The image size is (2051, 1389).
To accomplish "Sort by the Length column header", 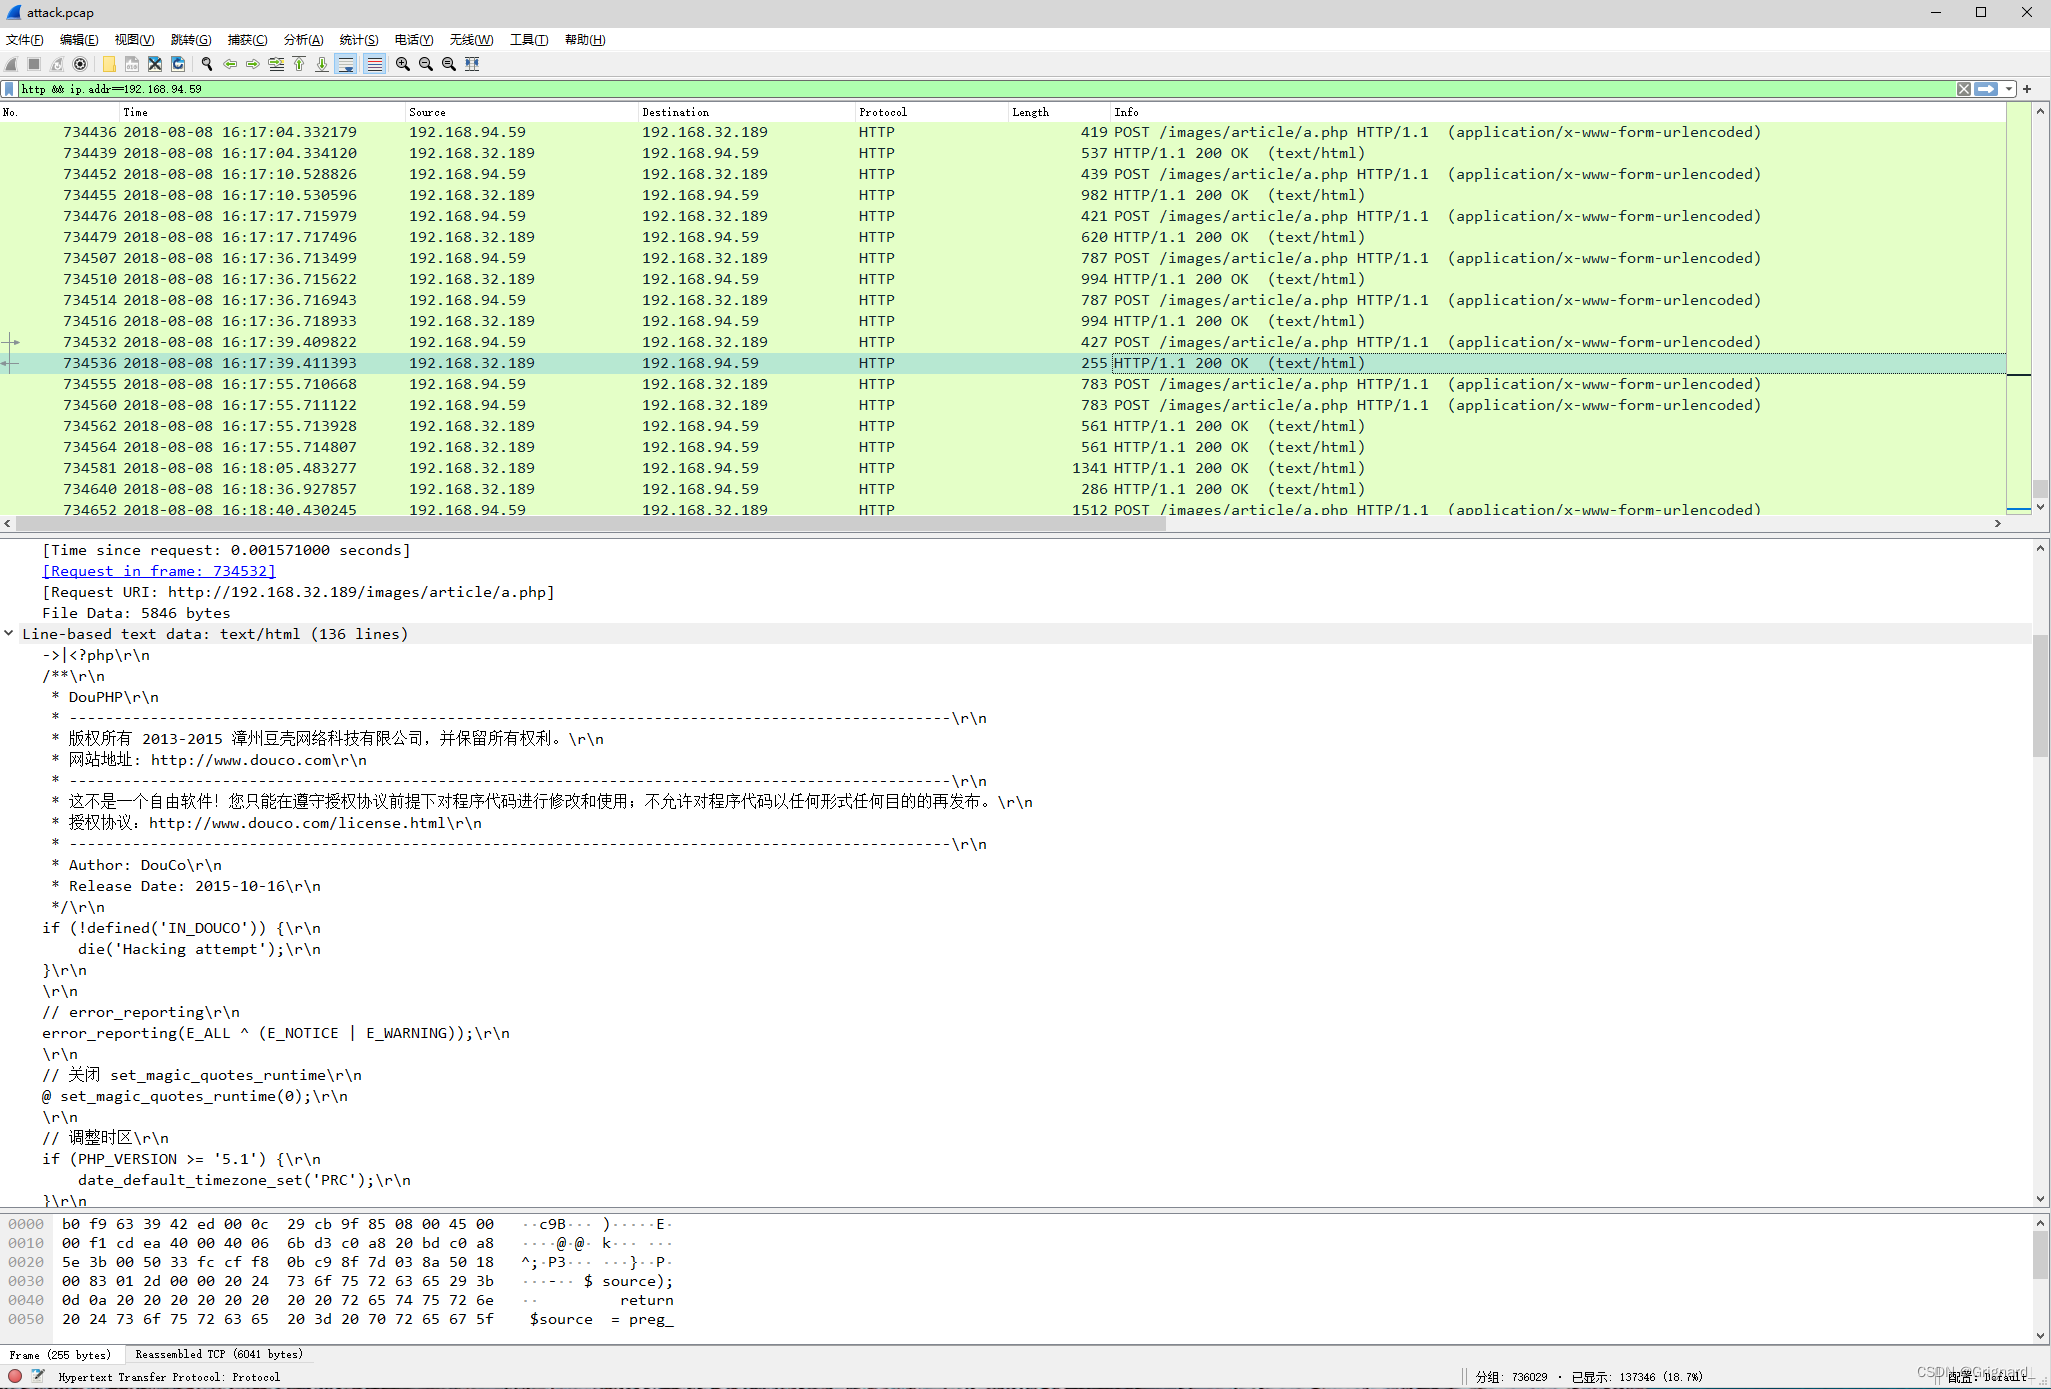I will [1059, 112].
